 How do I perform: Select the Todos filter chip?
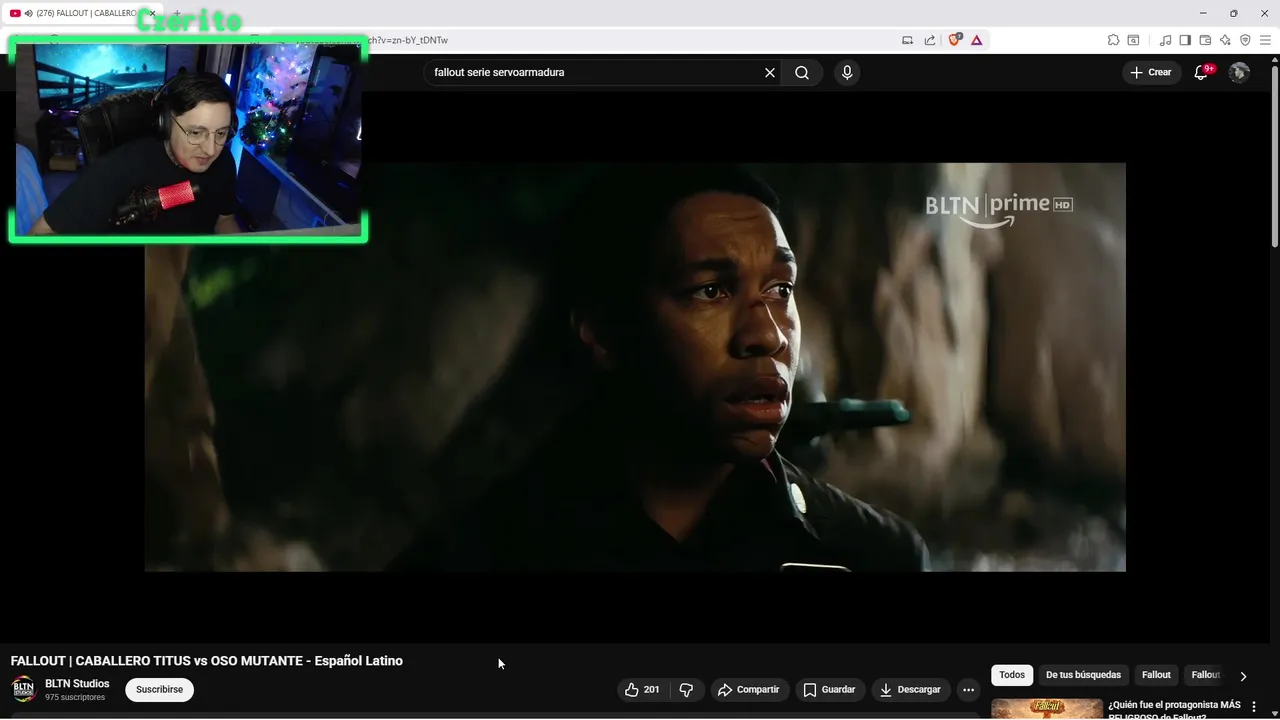[x=1012, y=675]
